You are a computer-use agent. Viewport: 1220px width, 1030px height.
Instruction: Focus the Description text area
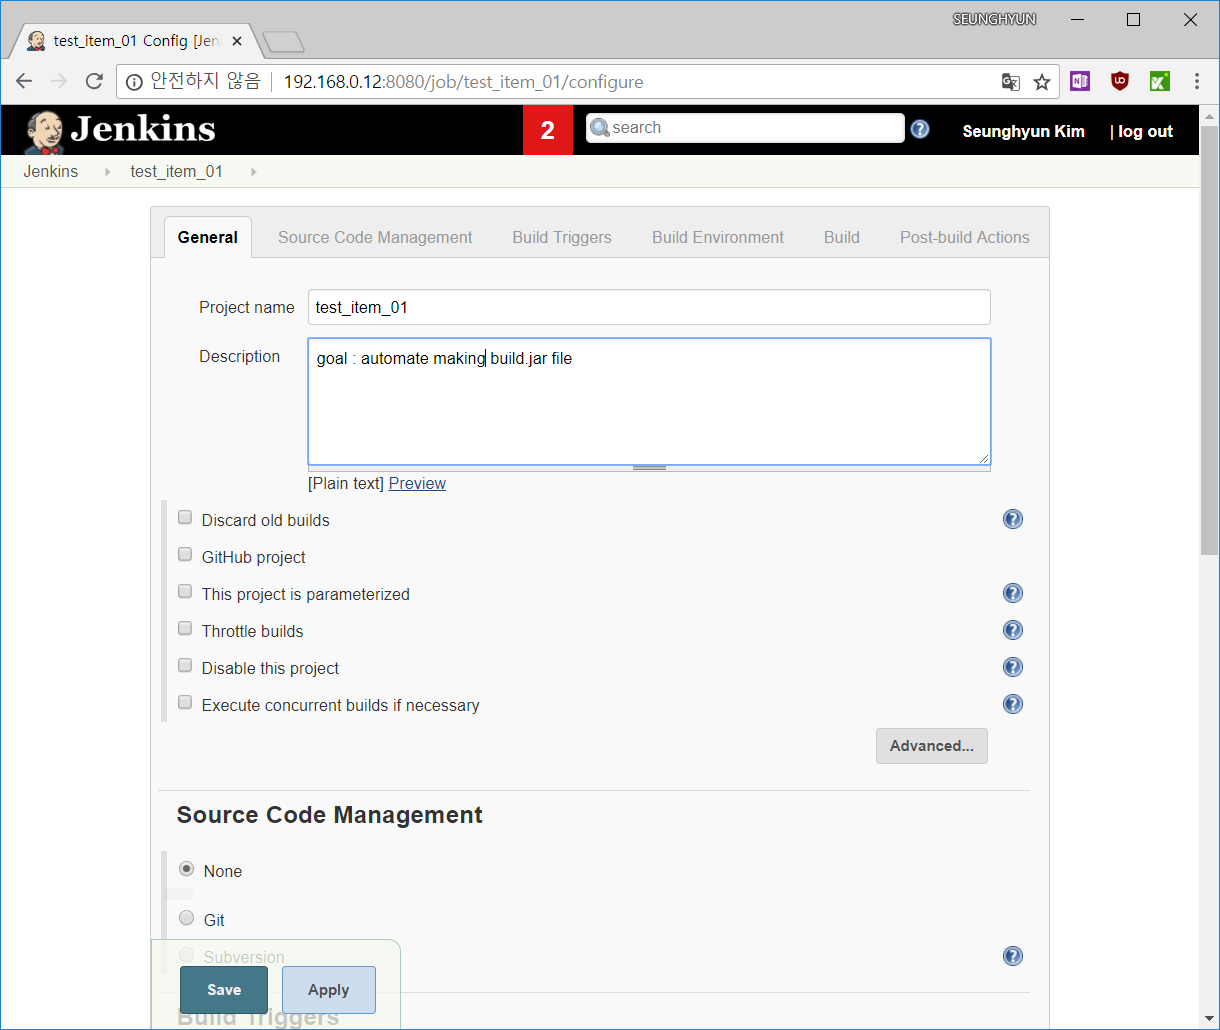649,401
